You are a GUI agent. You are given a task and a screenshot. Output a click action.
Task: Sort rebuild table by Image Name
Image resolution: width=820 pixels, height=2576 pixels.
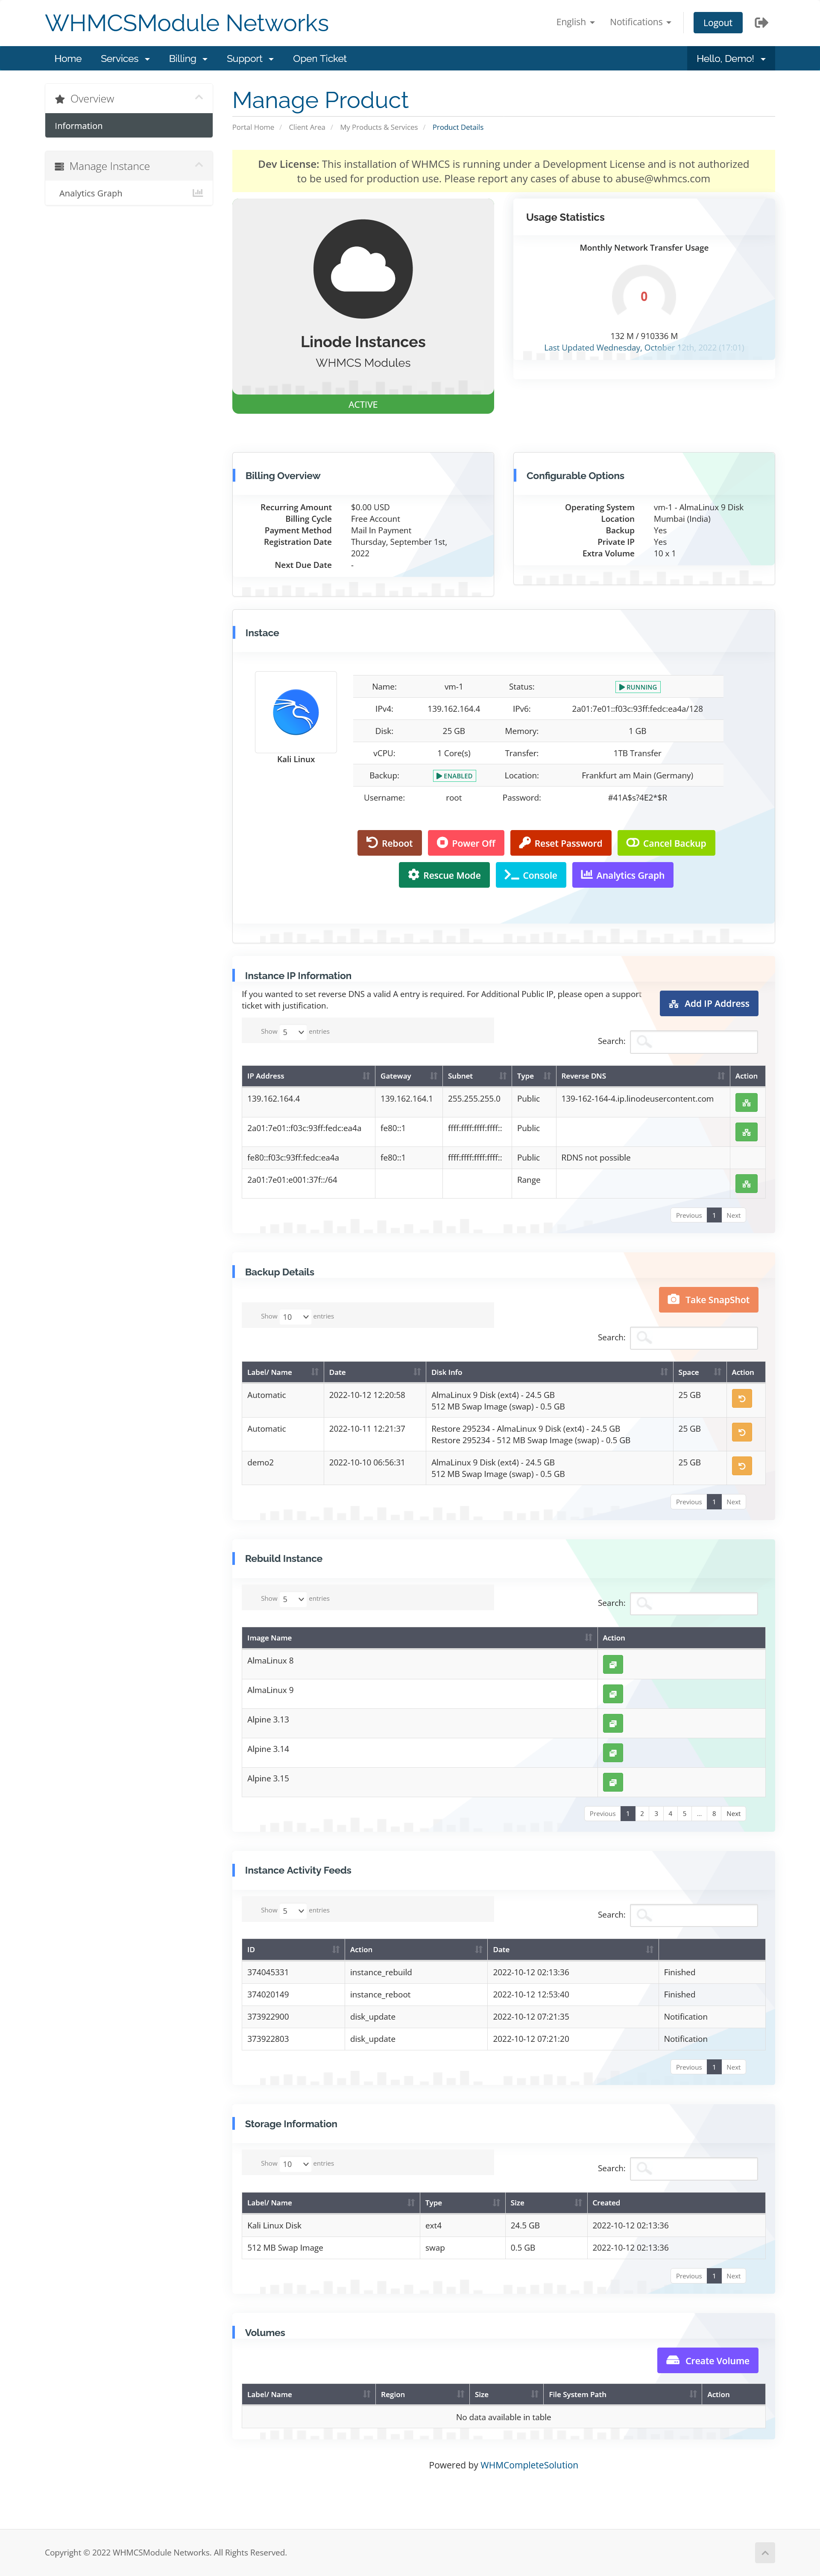click(x=419, y=1638)
